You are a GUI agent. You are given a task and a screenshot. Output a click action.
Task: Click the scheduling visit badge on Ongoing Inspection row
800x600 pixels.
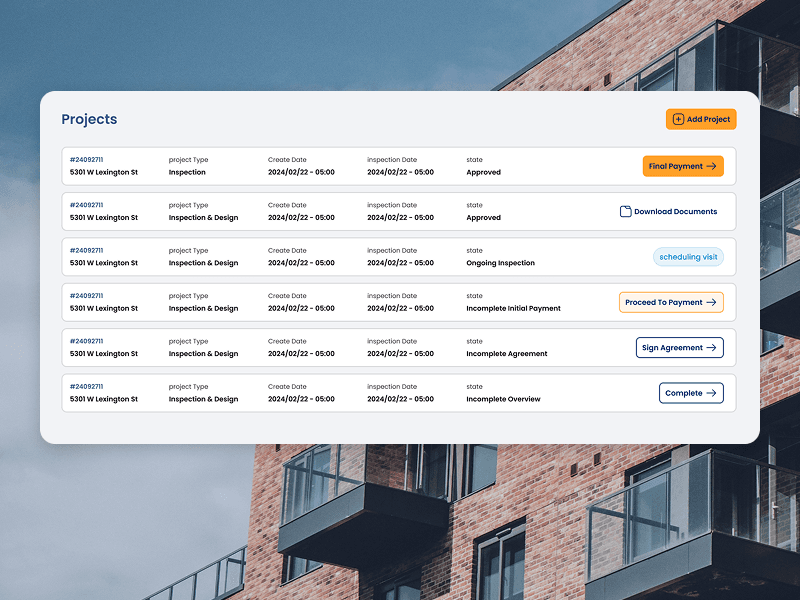(x=688, y=256)
